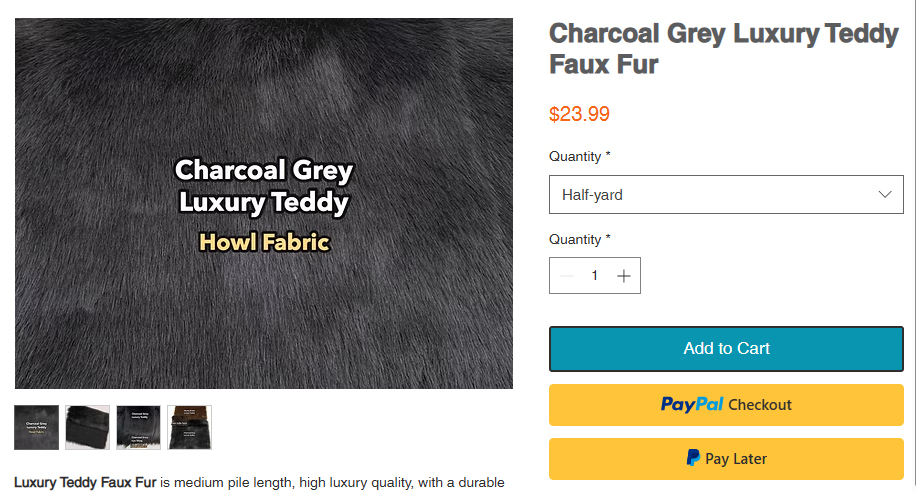Show the third product thumbnail

(138, 427)
